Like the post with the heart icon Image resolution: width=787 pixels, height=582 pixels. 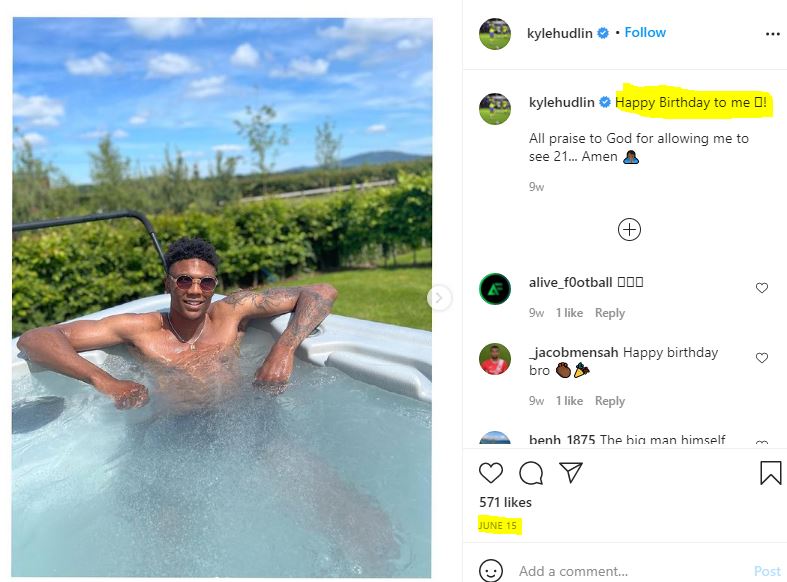pos(491,473)
